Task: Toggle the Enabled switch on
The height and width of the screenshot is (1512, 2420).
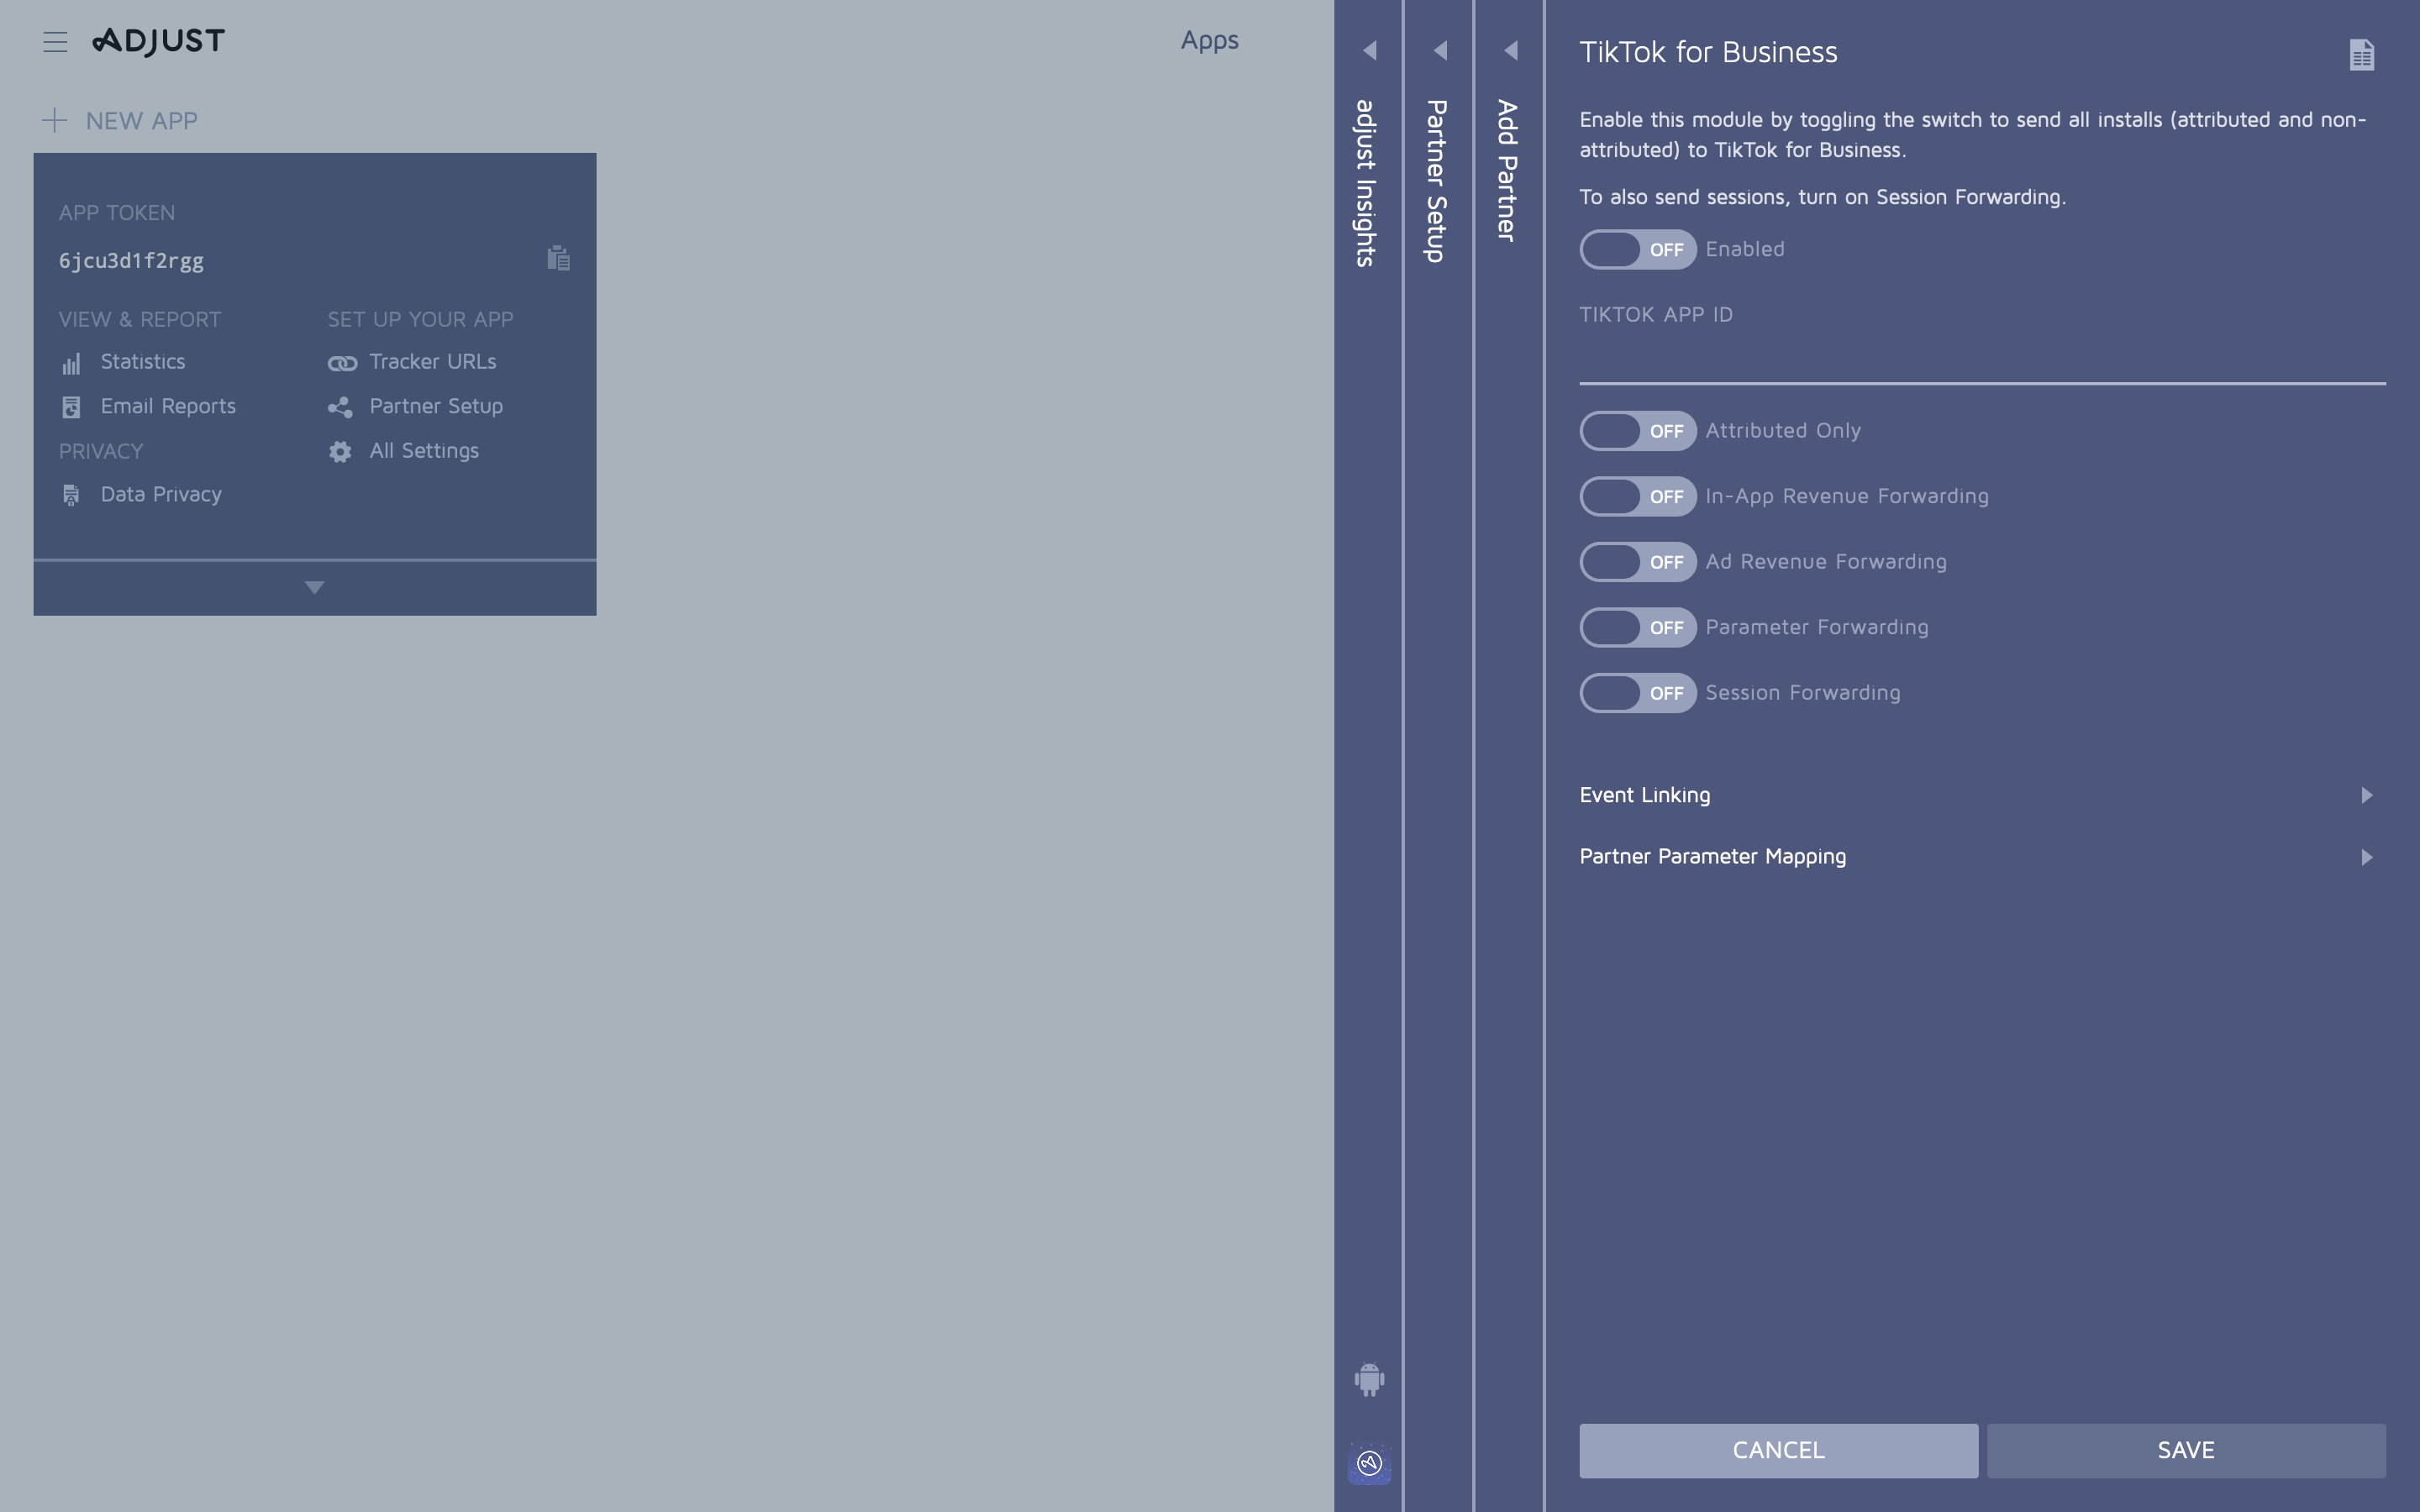Action: [1637, 250]
